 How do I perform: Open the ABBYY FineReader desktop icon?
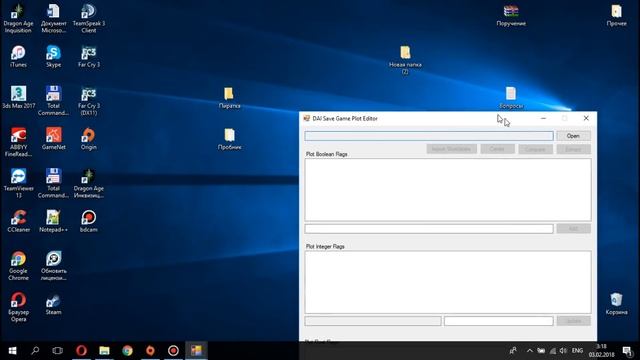[x=18, y=142]
